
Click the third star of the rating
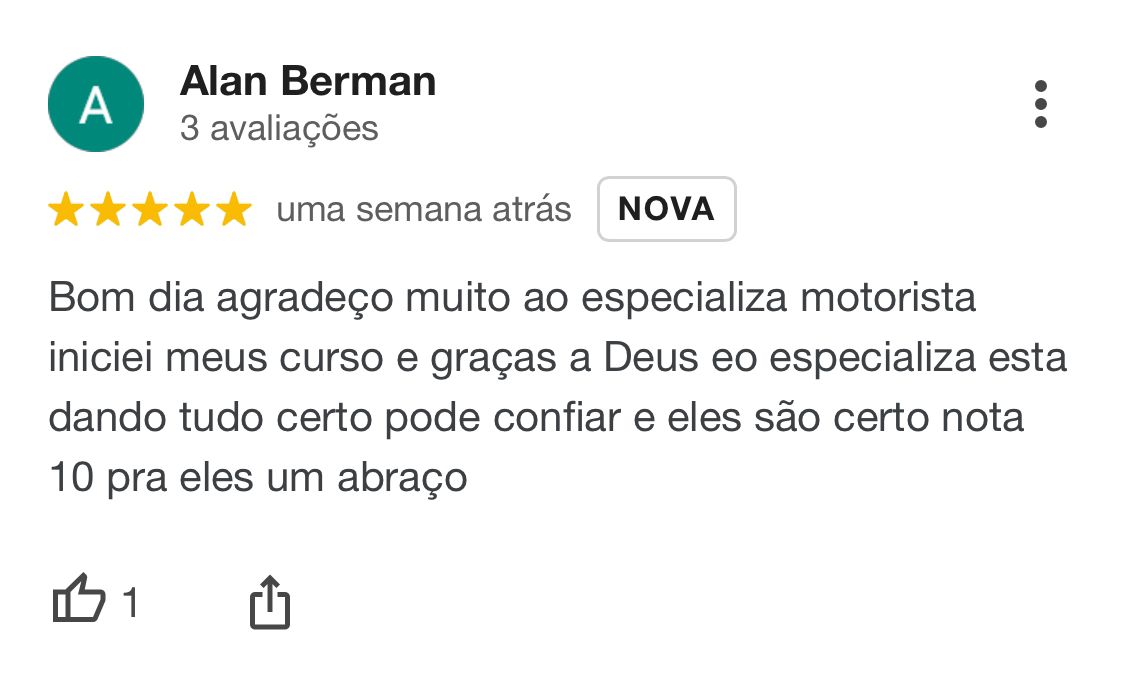tap(150, 209)
